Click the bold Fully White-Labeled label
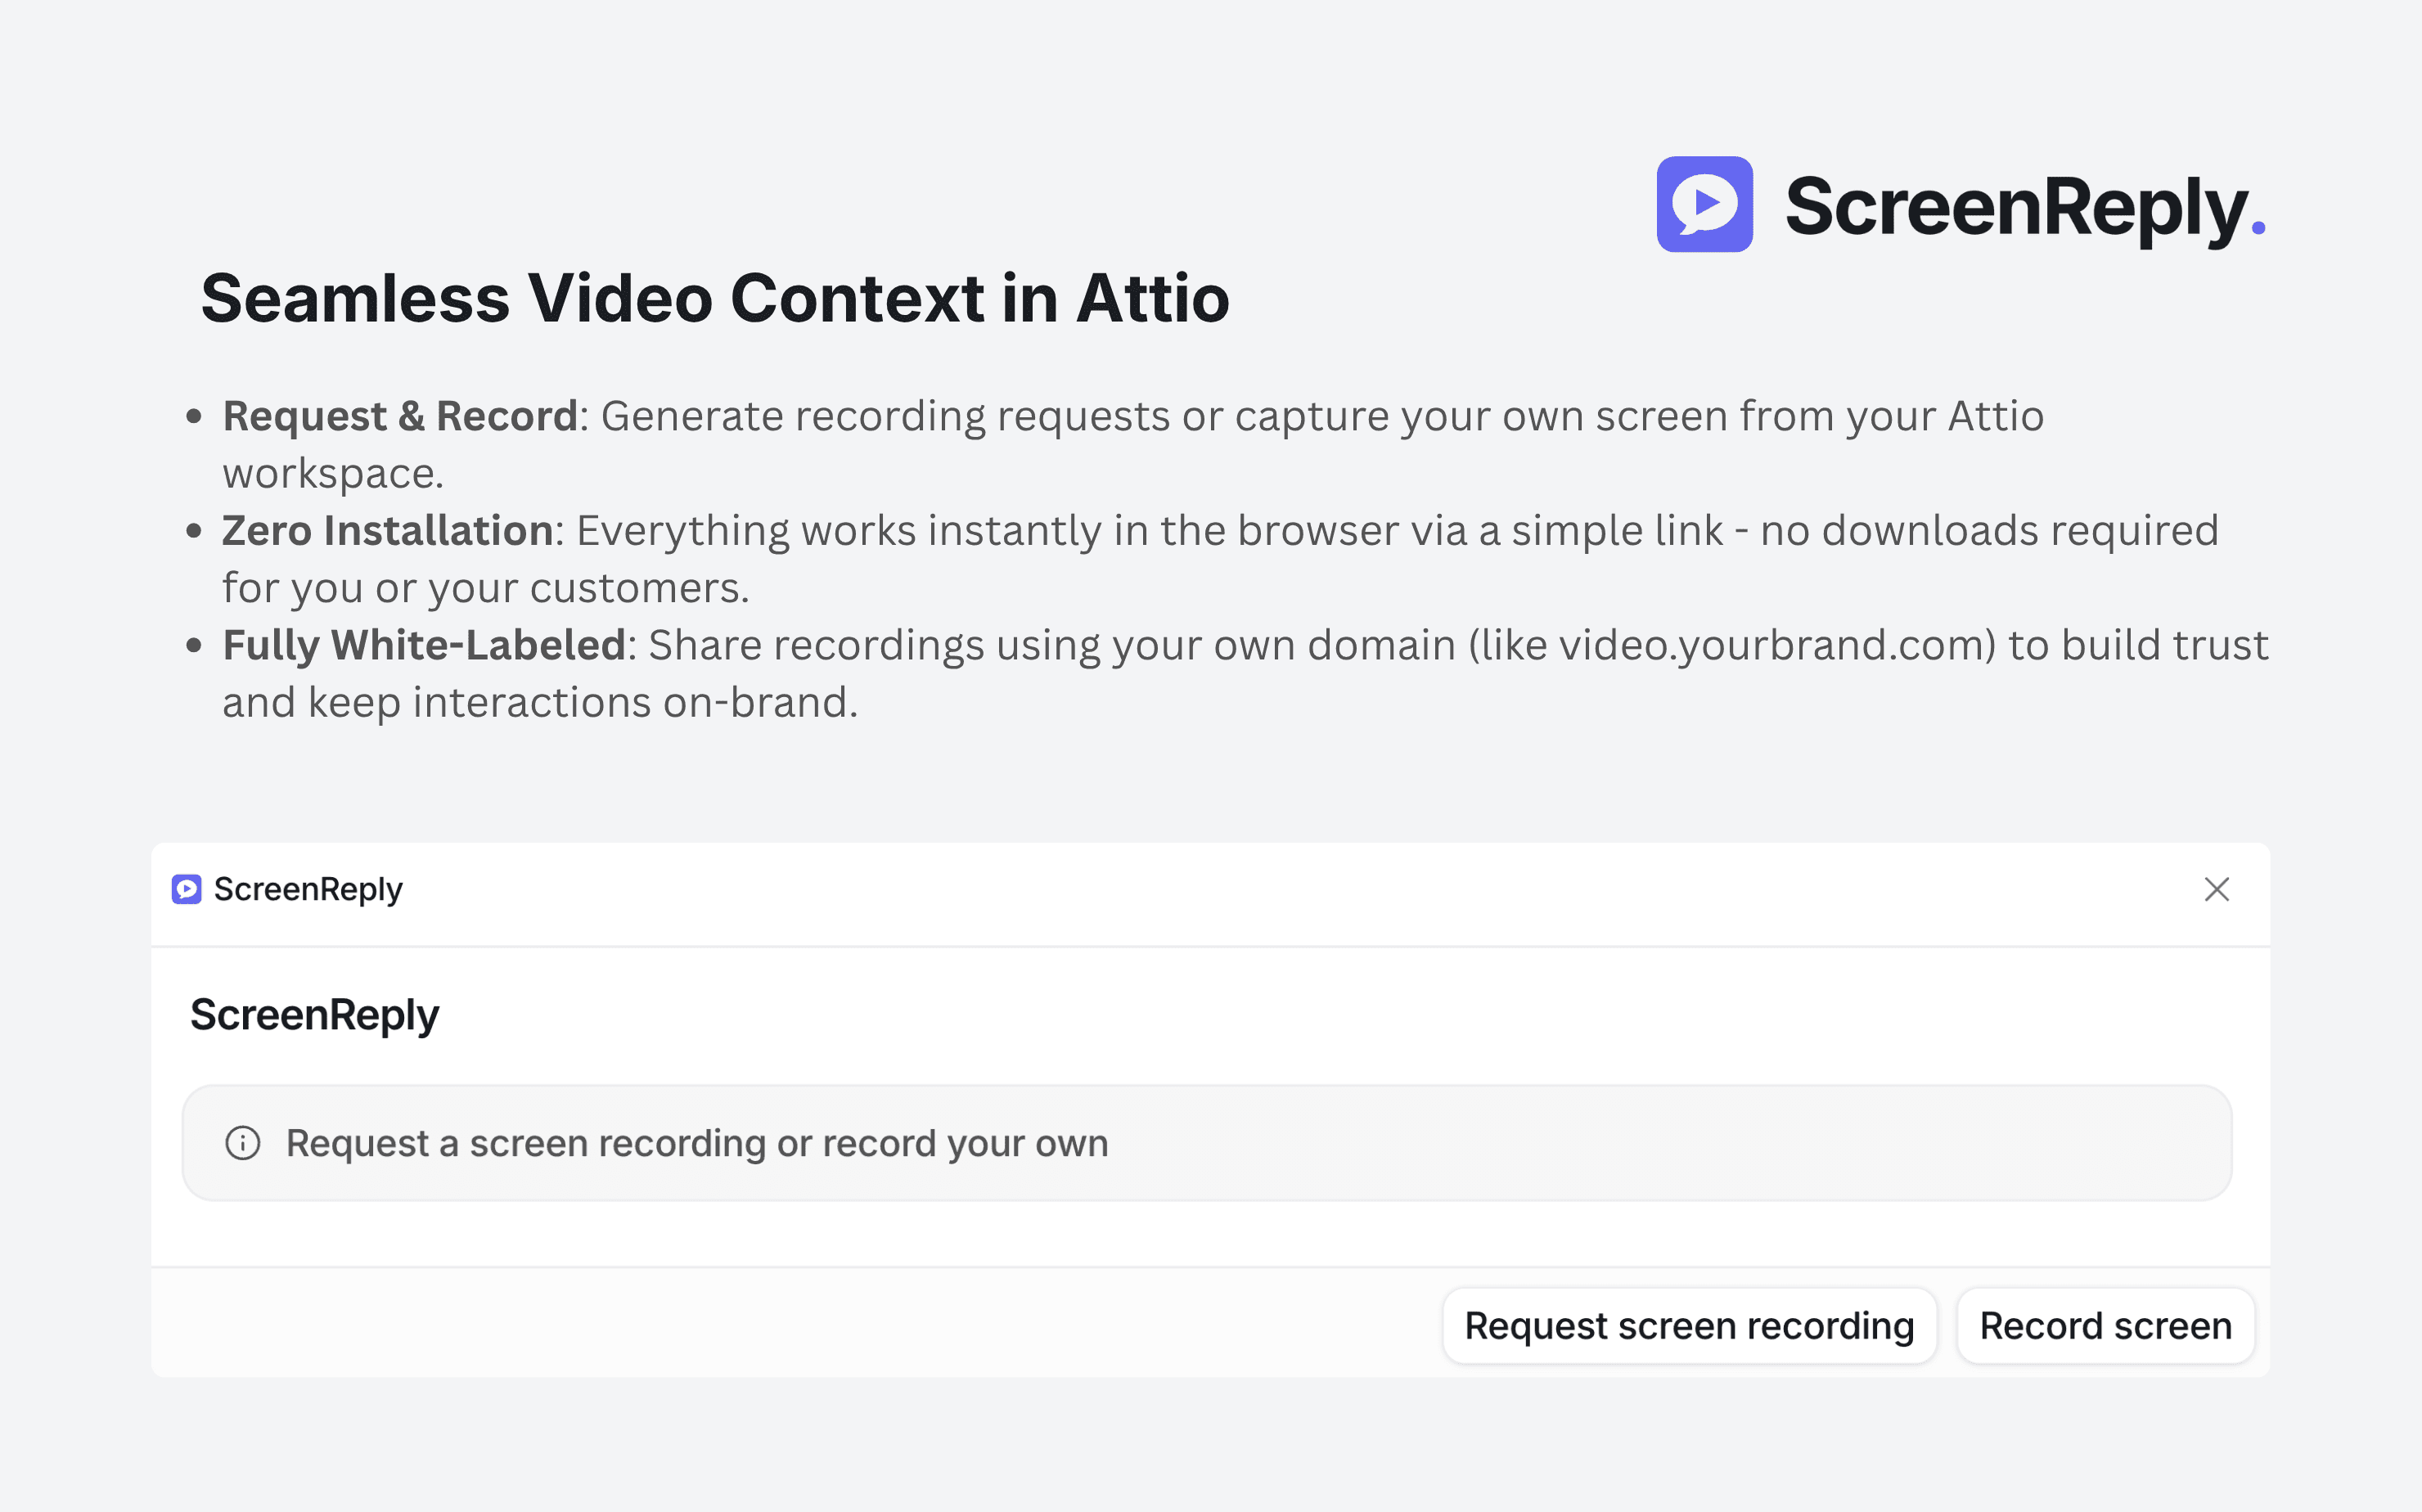Screen dimensions: 2422x1512 coord(424,646)
